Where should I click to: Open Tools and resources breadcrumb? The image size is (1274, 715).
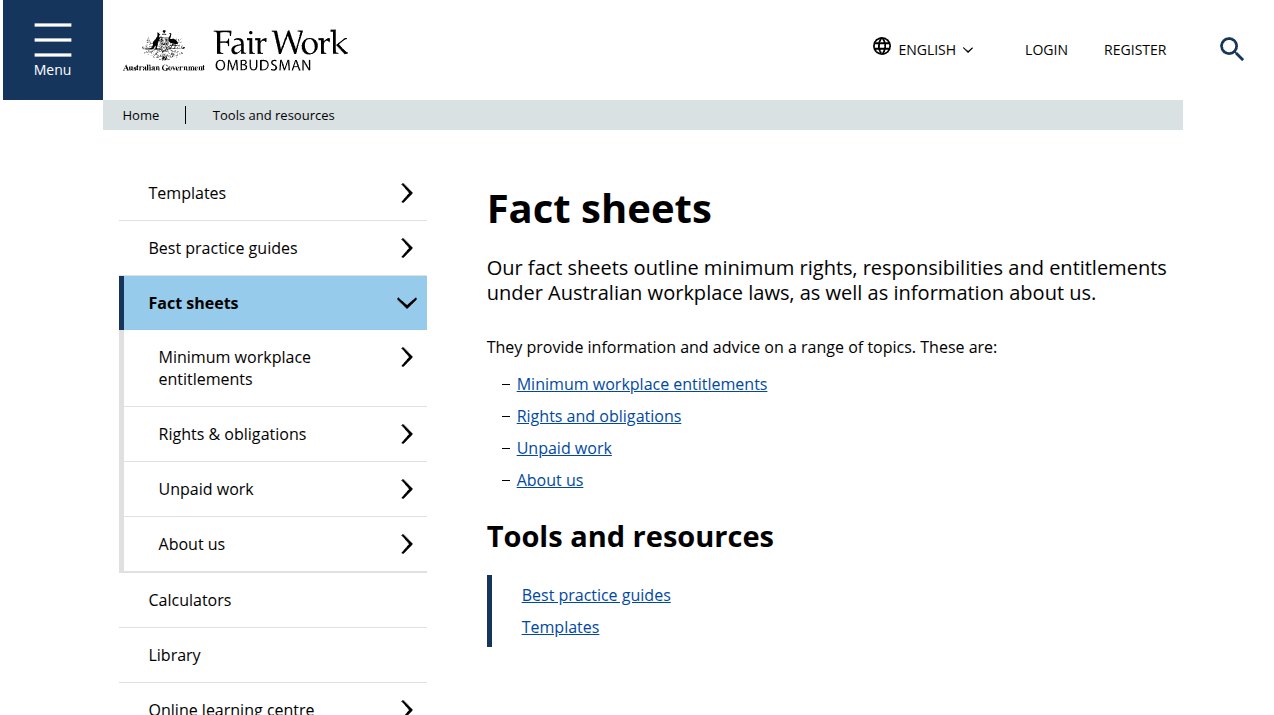[273, 115]
